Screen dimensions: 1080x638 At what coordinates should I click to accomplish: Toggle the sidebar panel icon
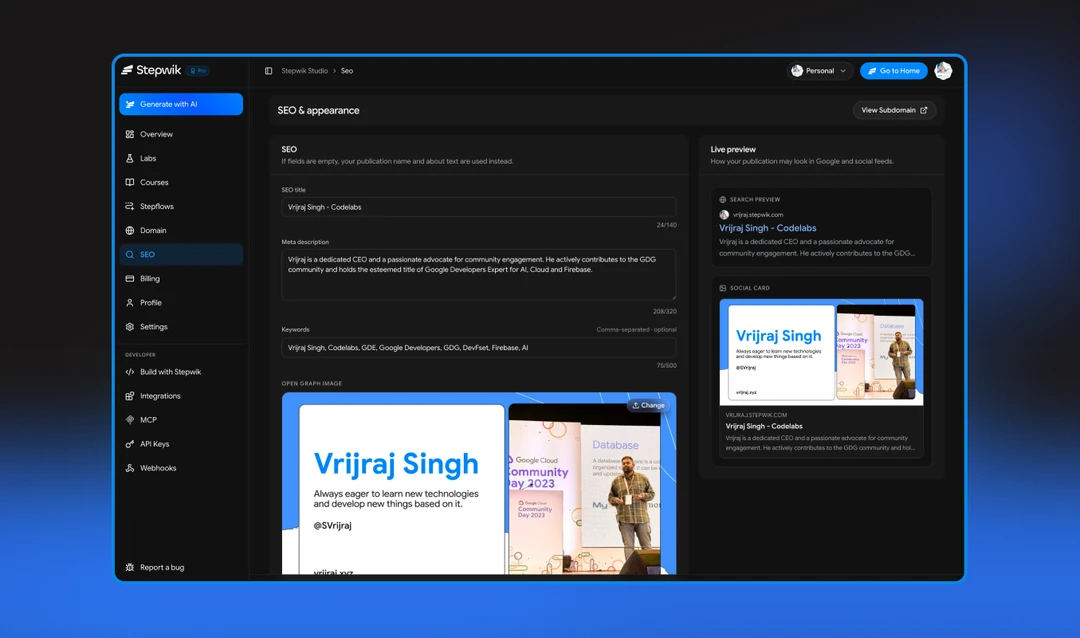[269, 71]
